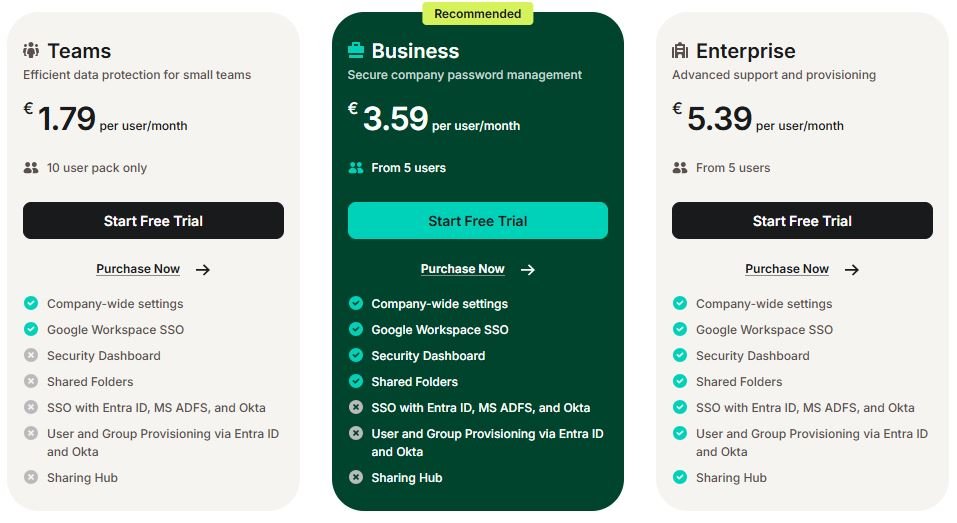Screen dimensions: 957x523
Task: Click the Recommended badge above Business
Action: (478, 13)
